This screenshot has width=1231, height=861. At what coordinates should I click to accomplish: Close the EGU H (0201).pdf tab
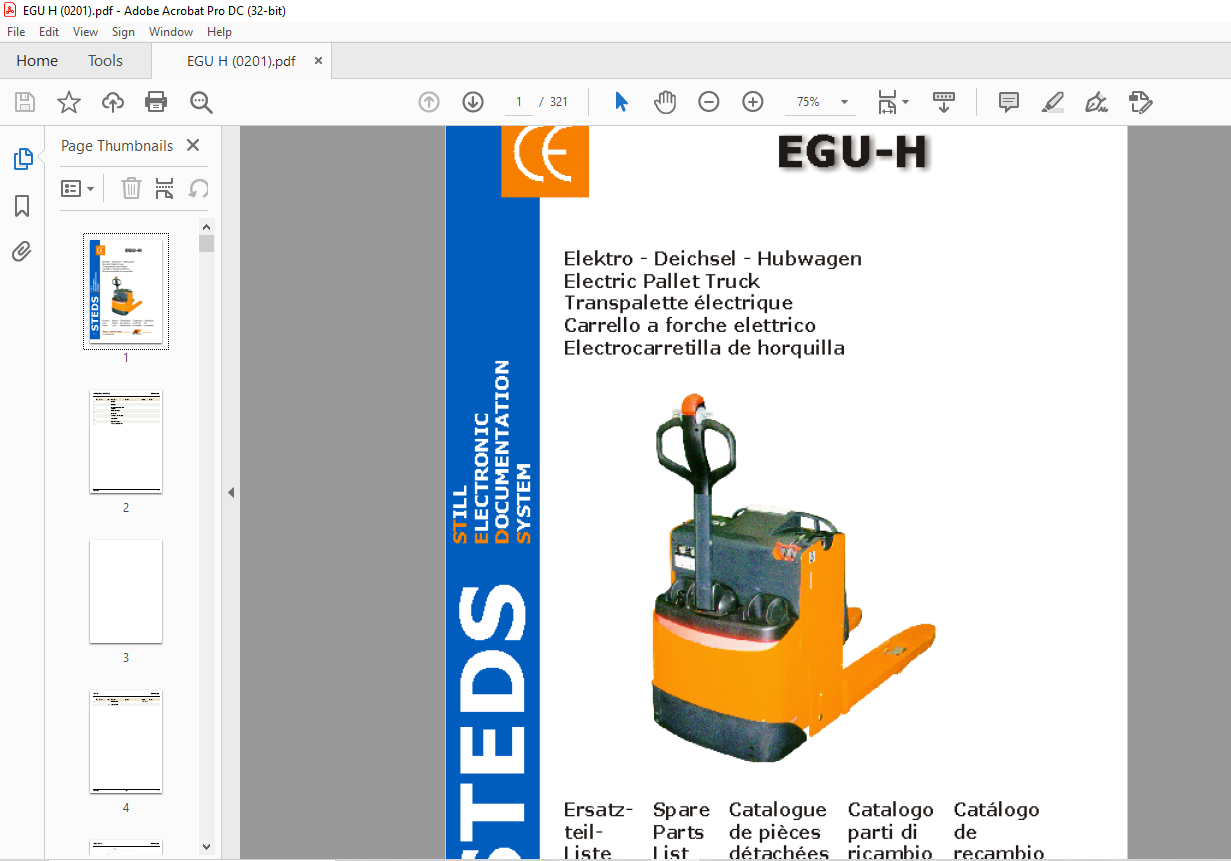[x=318, y=61]
